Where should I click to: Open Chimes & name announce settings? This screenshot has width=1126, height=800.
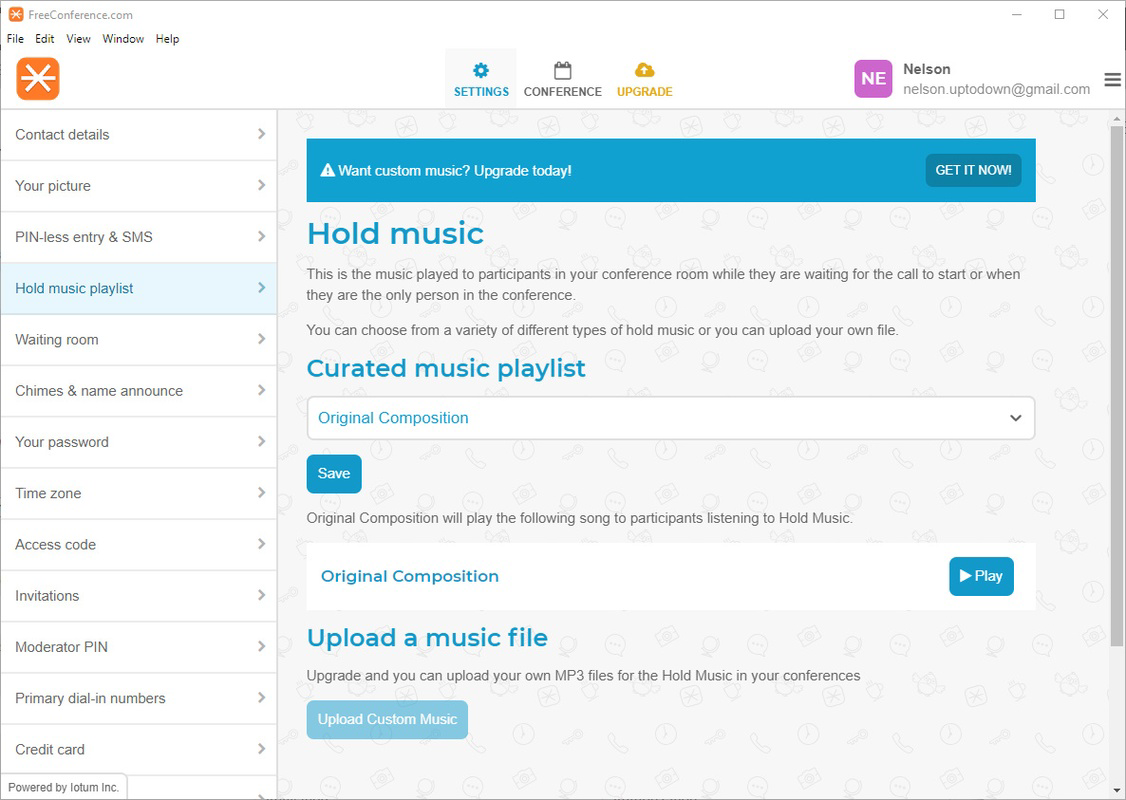click(139, 391)
